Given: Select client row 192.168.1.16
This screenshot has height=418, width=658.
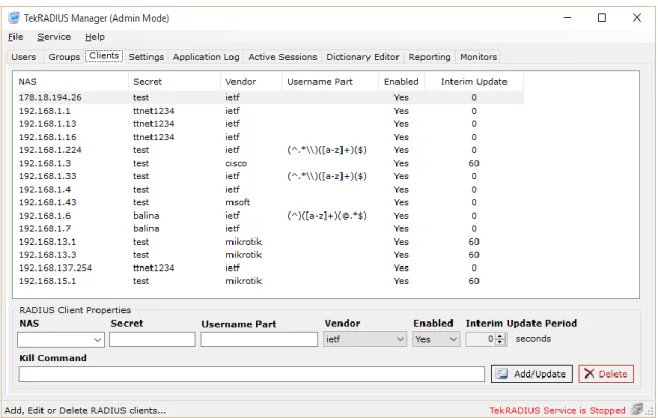Looking at the screenshot, I should 269,137.
